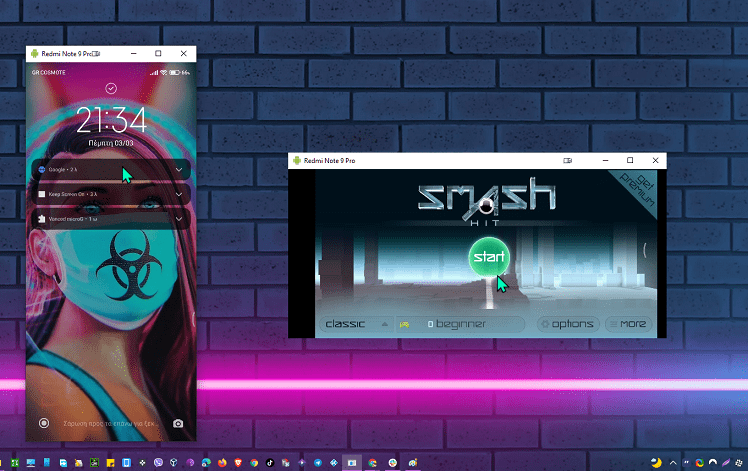Open Telegram from the taskbar

(318, 462)
